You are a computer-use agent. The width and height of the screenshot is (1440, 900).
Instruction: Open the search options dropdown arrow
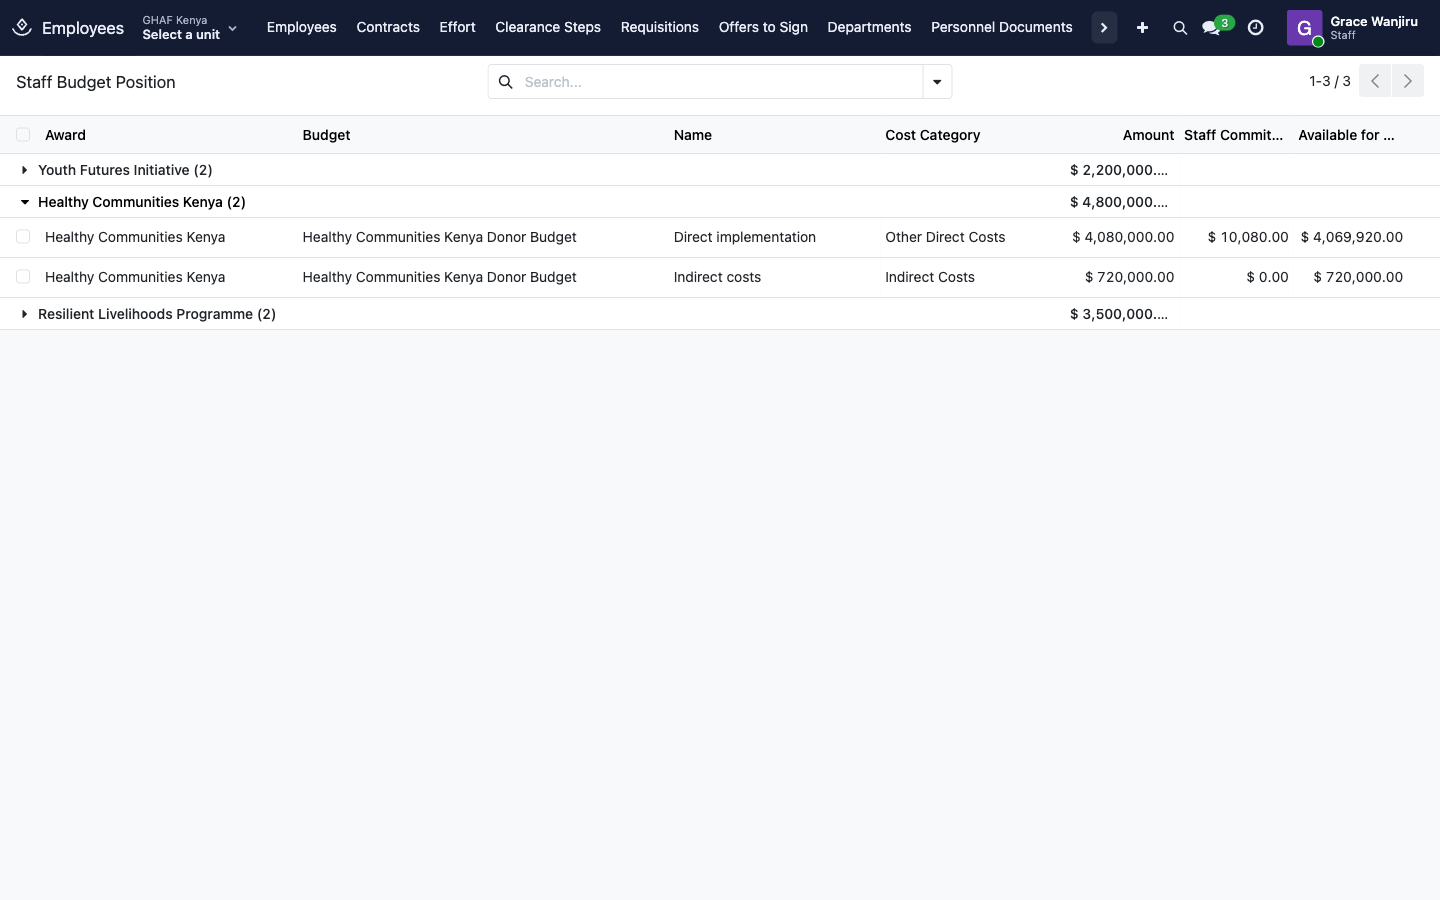[x=937, y=82]
